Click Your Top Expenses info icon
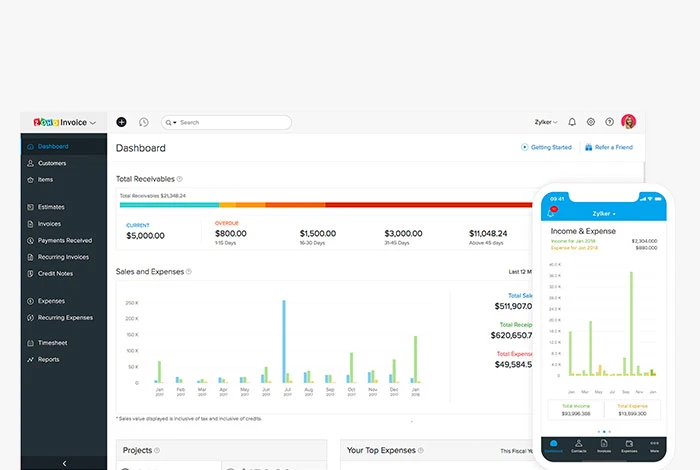700x470 pixels. pyautogui.click(x=421, y=450)
